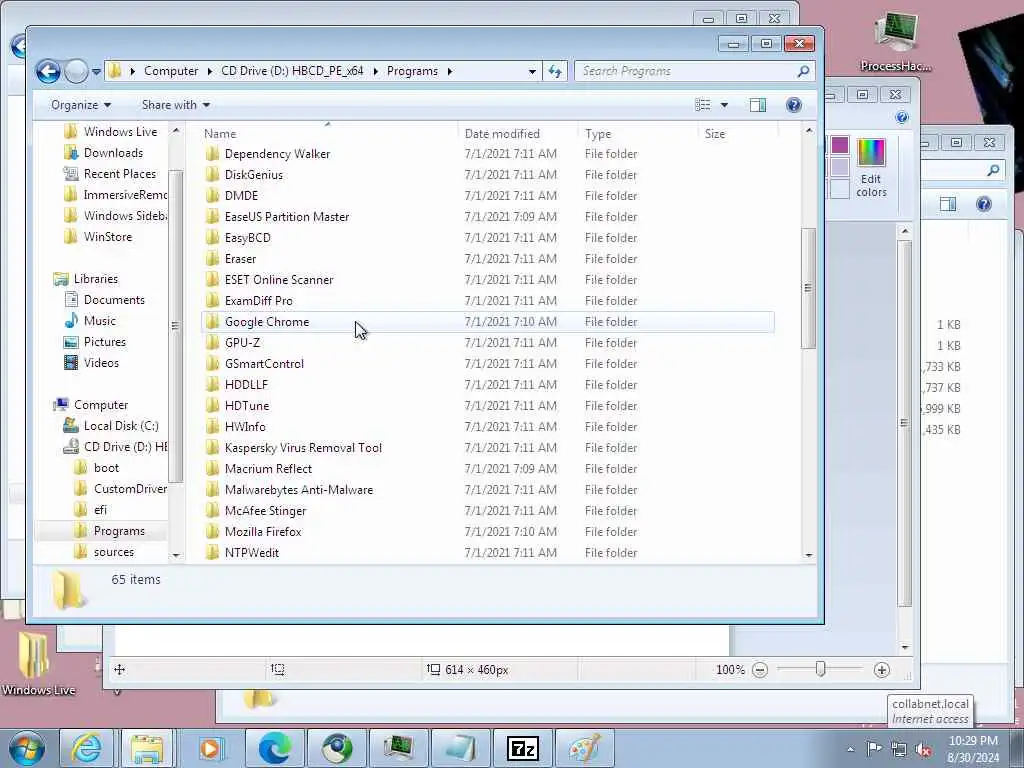Open 7-Zip from the taskbar

(522, 748)
